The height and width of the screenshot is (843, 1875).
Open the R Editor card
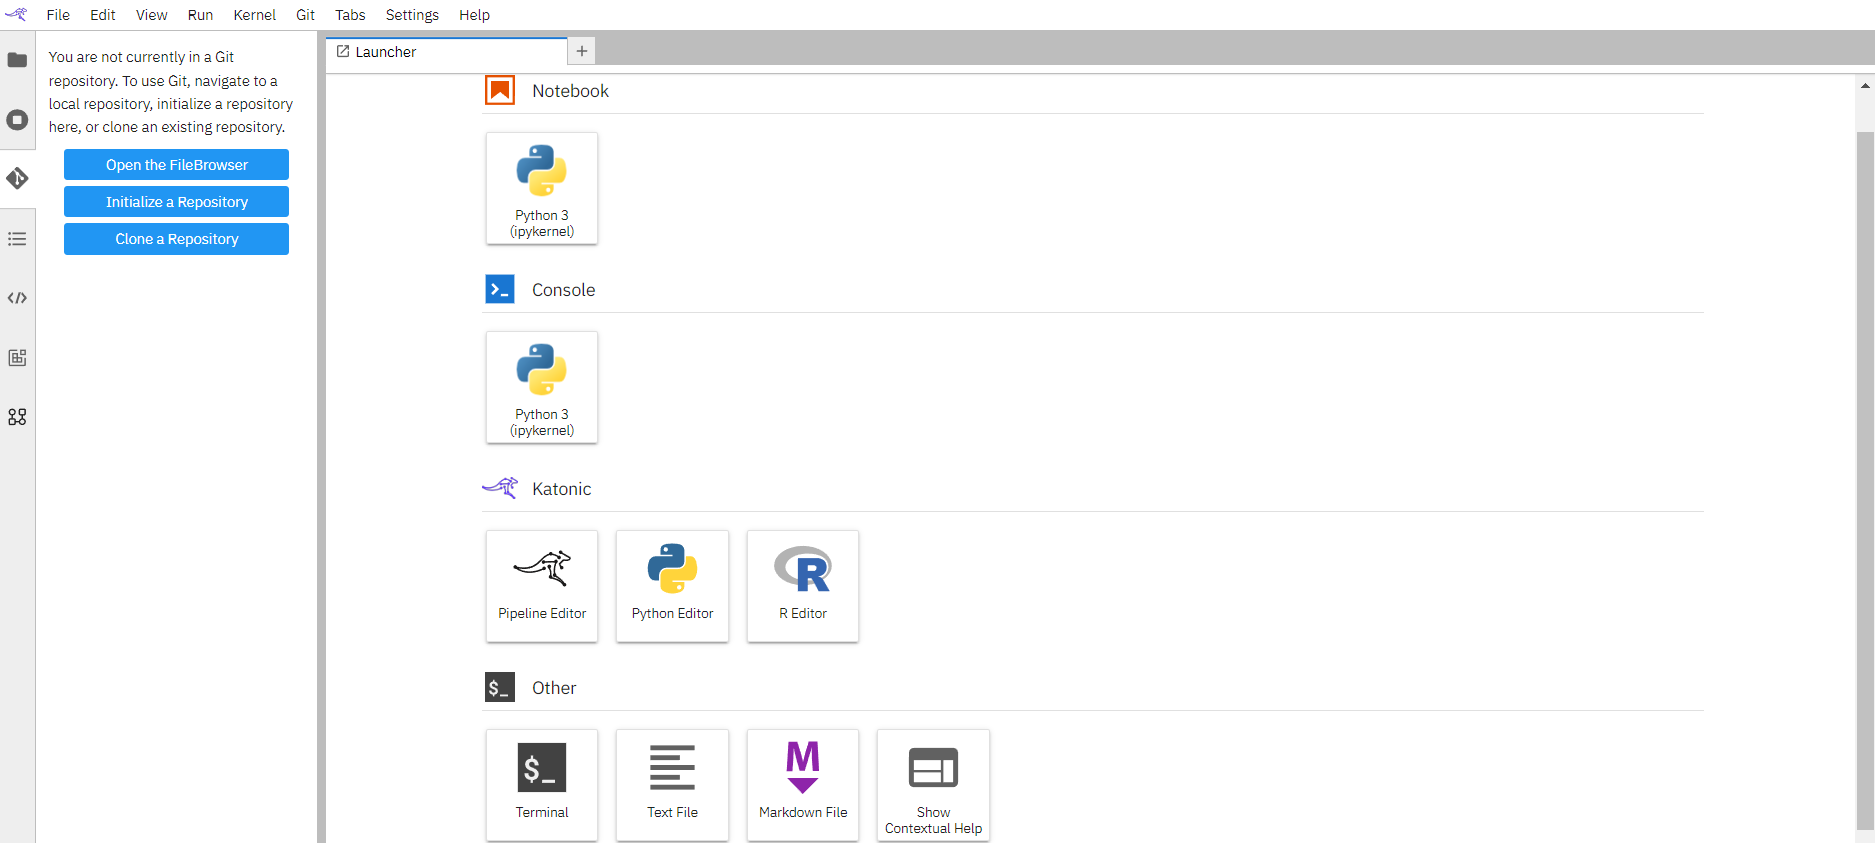[x=803, y=586]
